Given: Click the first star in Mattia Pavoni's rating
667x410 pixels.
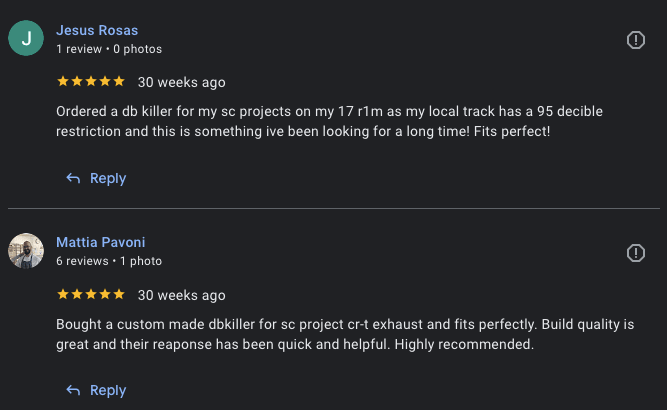Looking at the screenshot, I should pos(63,294).
